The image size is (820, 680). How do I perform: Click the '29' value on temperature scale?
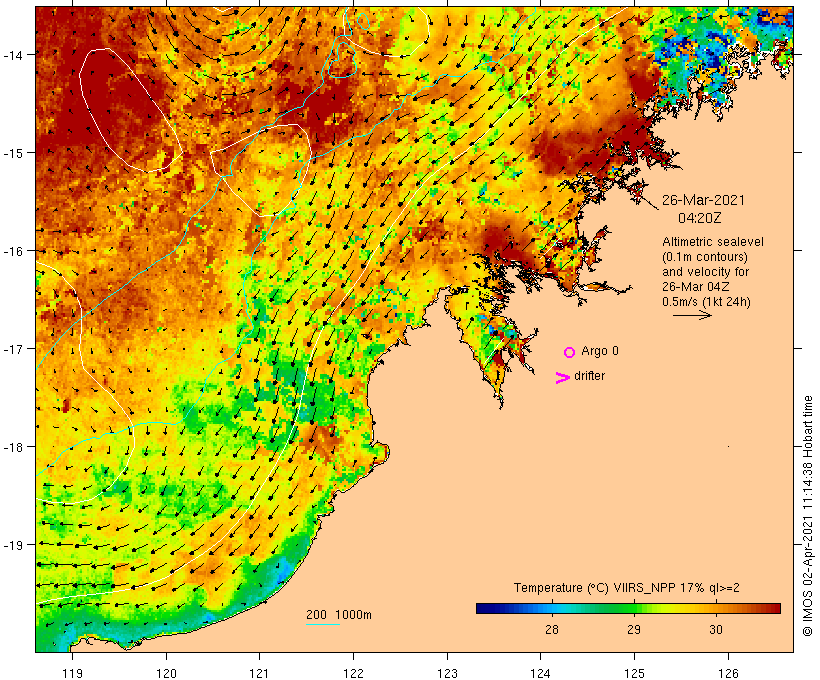(x=634, y=629)
